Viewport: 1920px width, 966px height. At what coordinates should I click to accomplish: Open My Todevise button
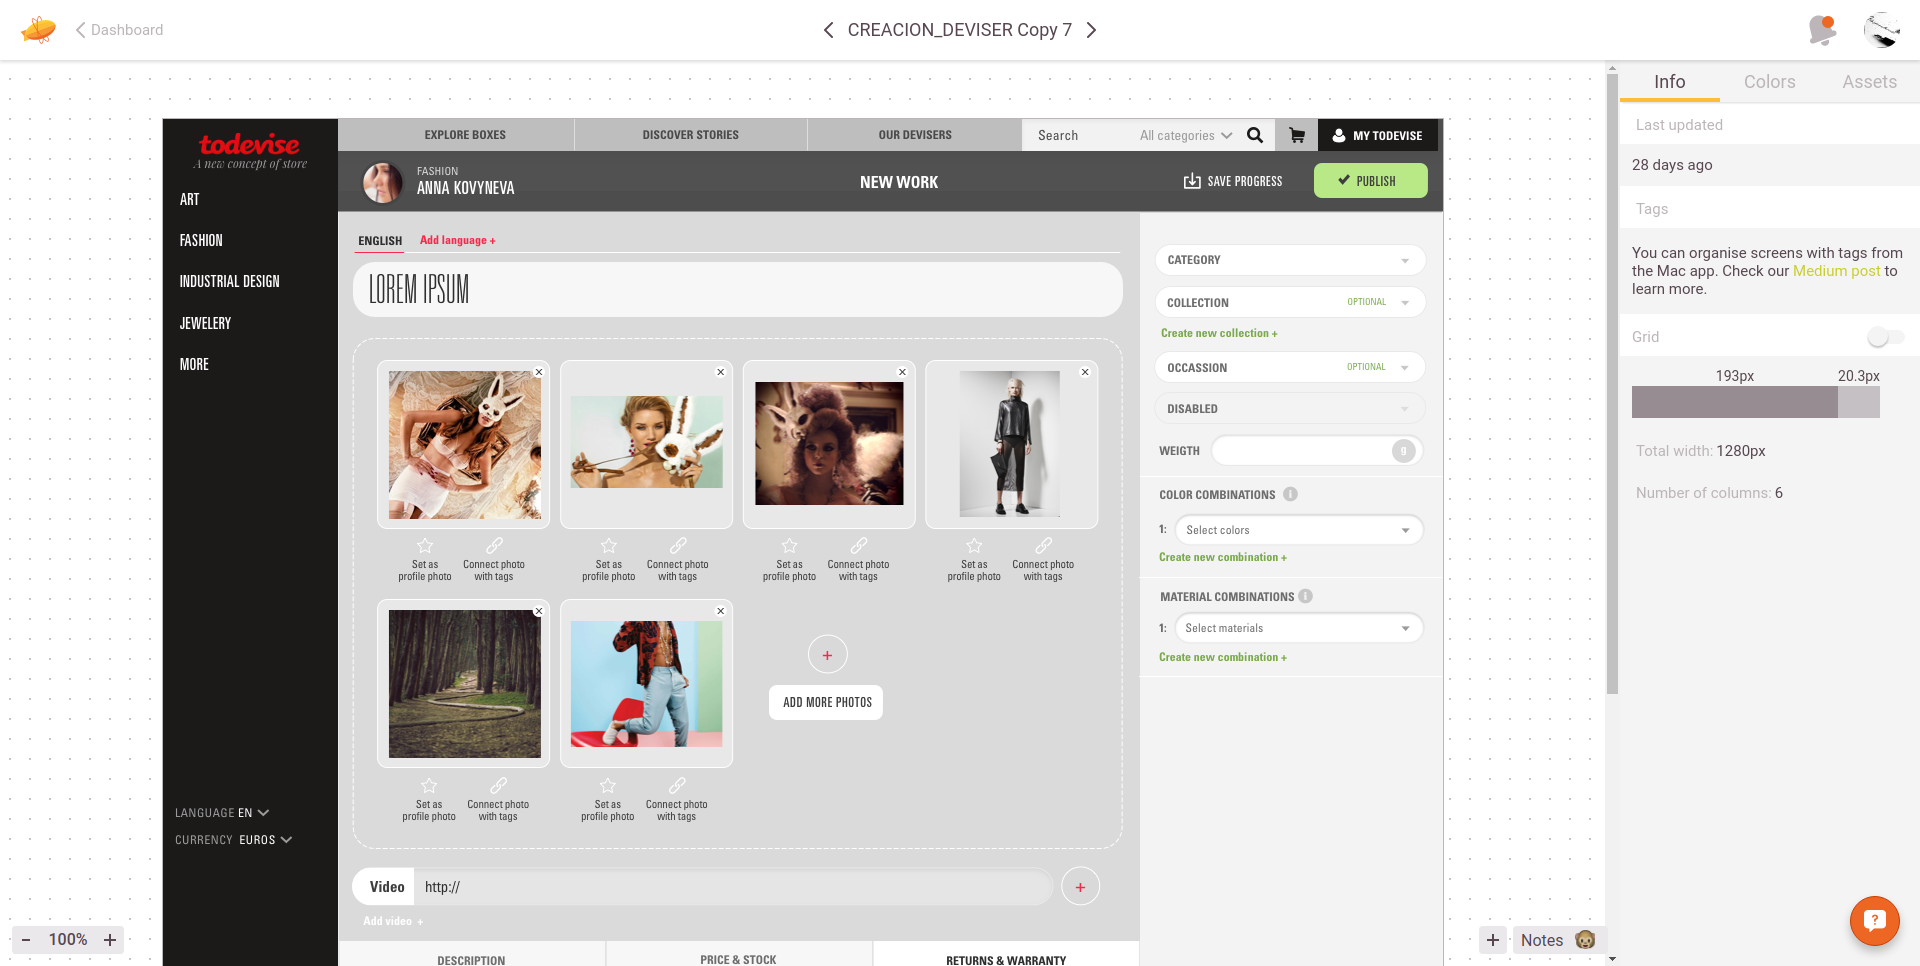(1378, 135)
